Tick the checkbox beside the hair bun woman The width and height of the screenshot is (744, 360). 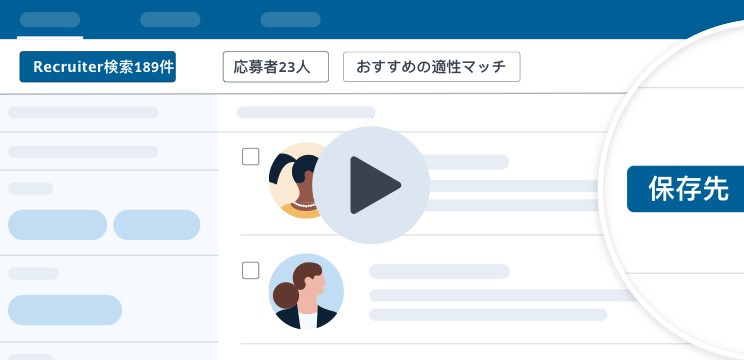(251, 270)
